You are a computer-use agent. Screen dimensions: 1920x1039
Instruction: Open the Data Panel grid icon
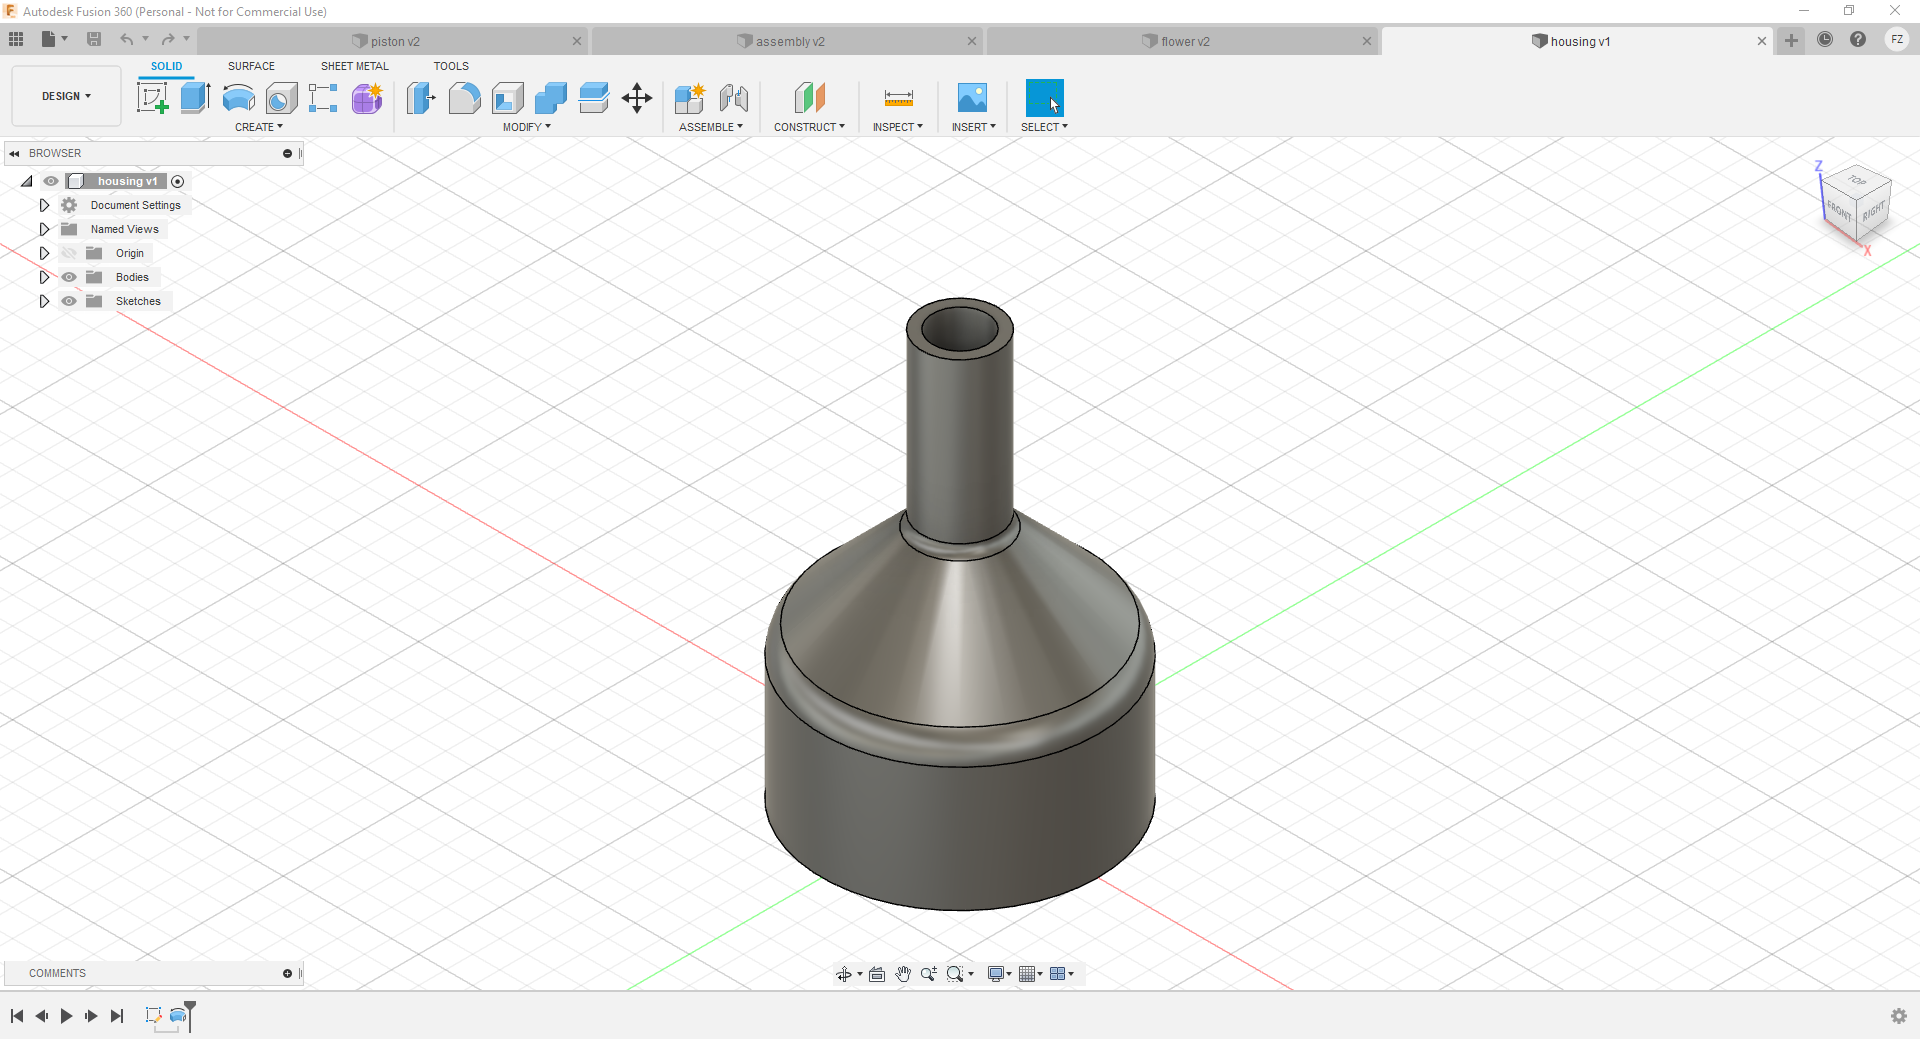pyautogui.click(x=16, y=39)
